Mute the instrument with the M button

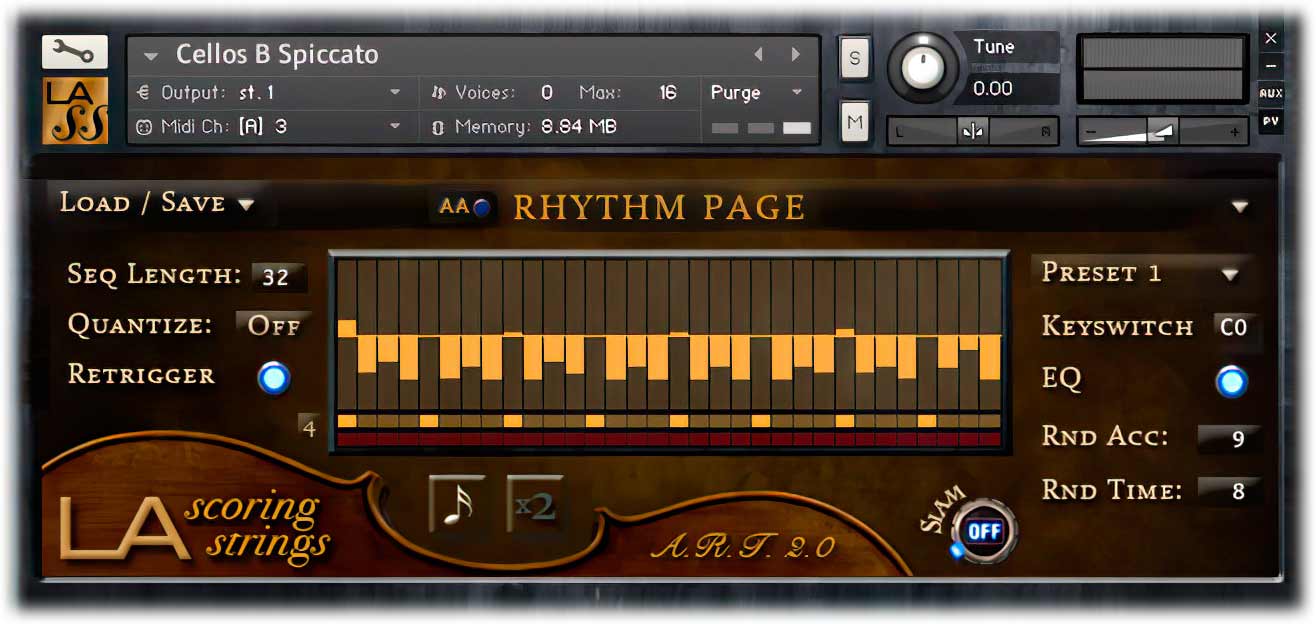pyautogui.click(x=854, y=120)
